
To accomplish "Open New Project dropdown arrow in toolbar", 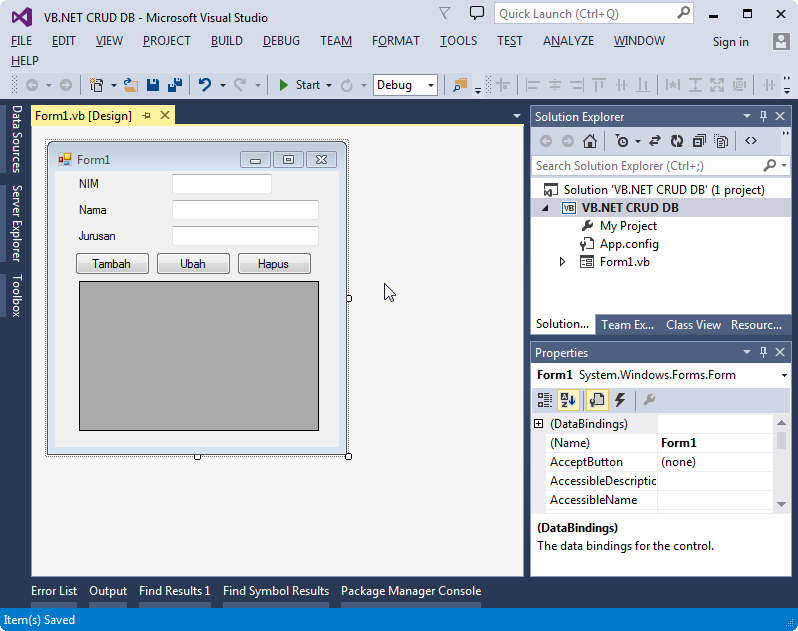I will click(113, 85).
